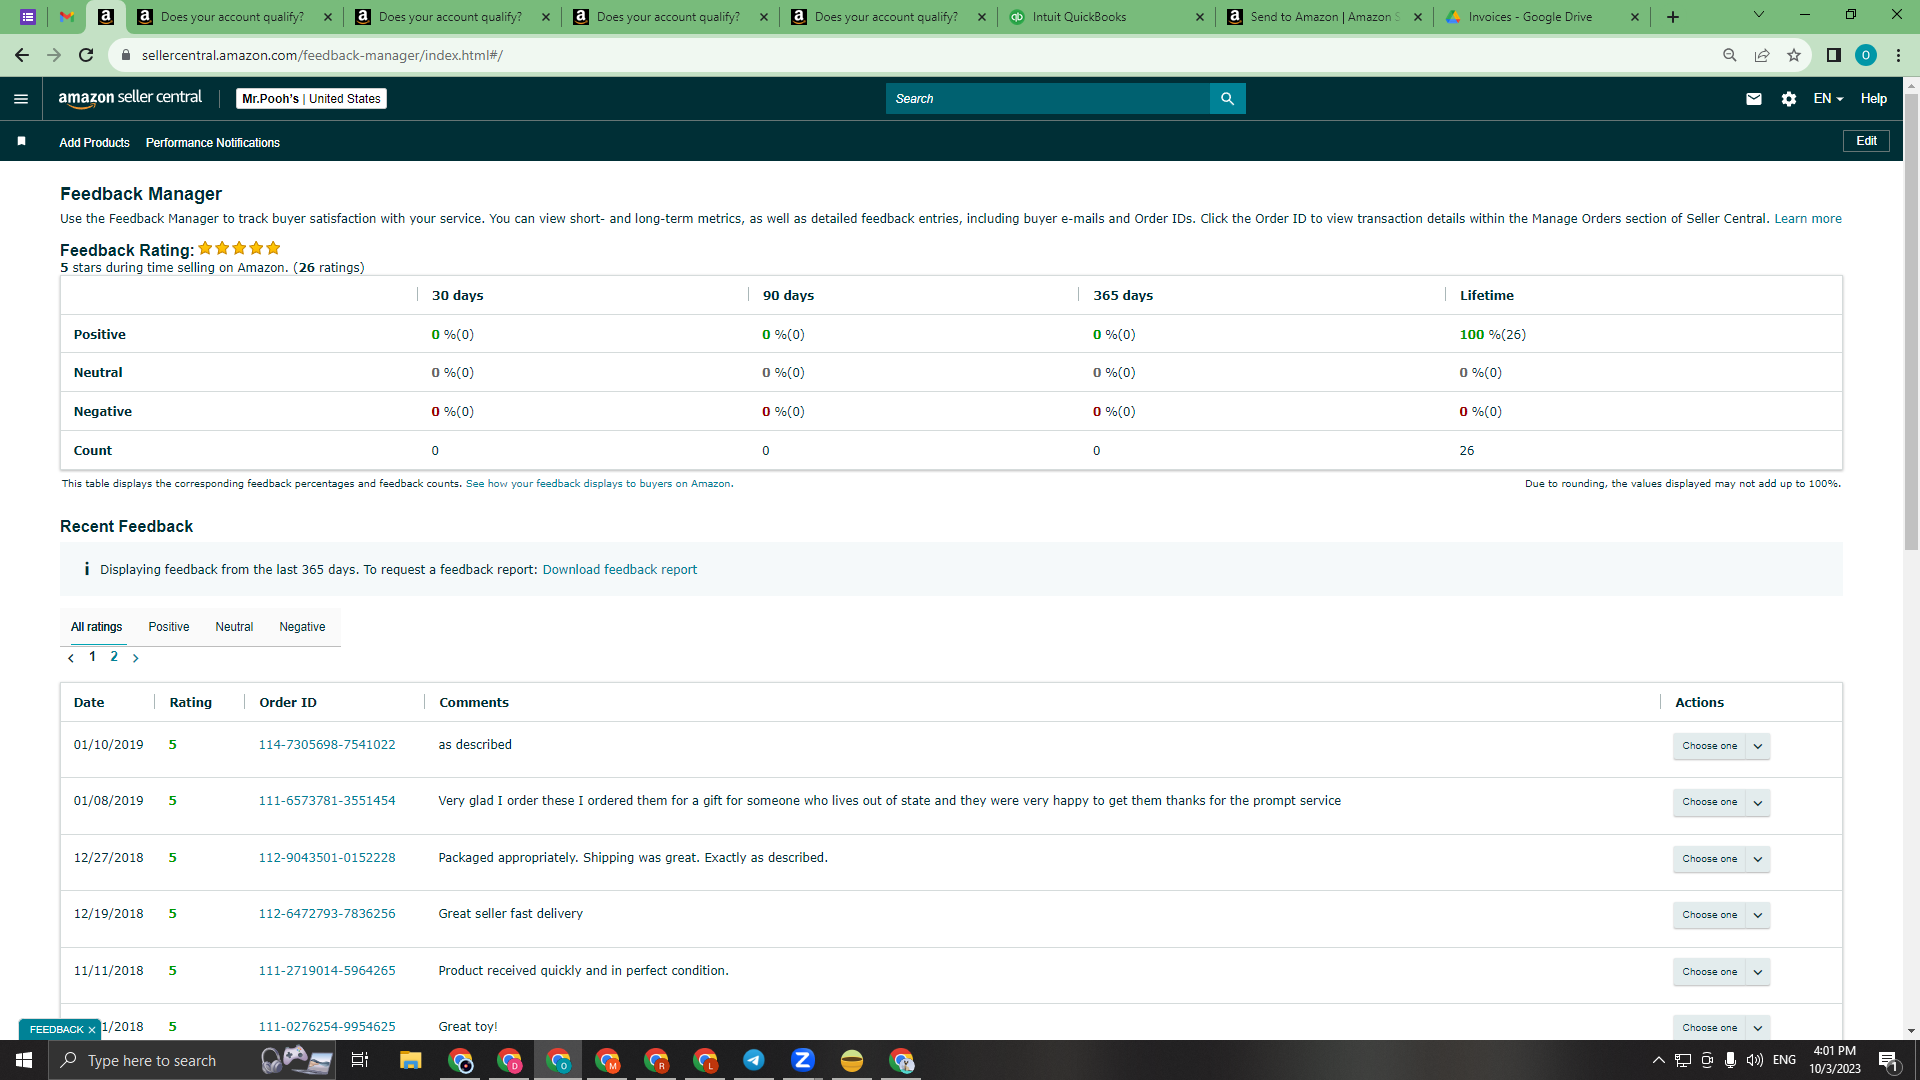The width and height of the screenshot is (1920, 1080).
Task: Open the browser zoom magnifier icon
Action: click(x=1729, y=55)
